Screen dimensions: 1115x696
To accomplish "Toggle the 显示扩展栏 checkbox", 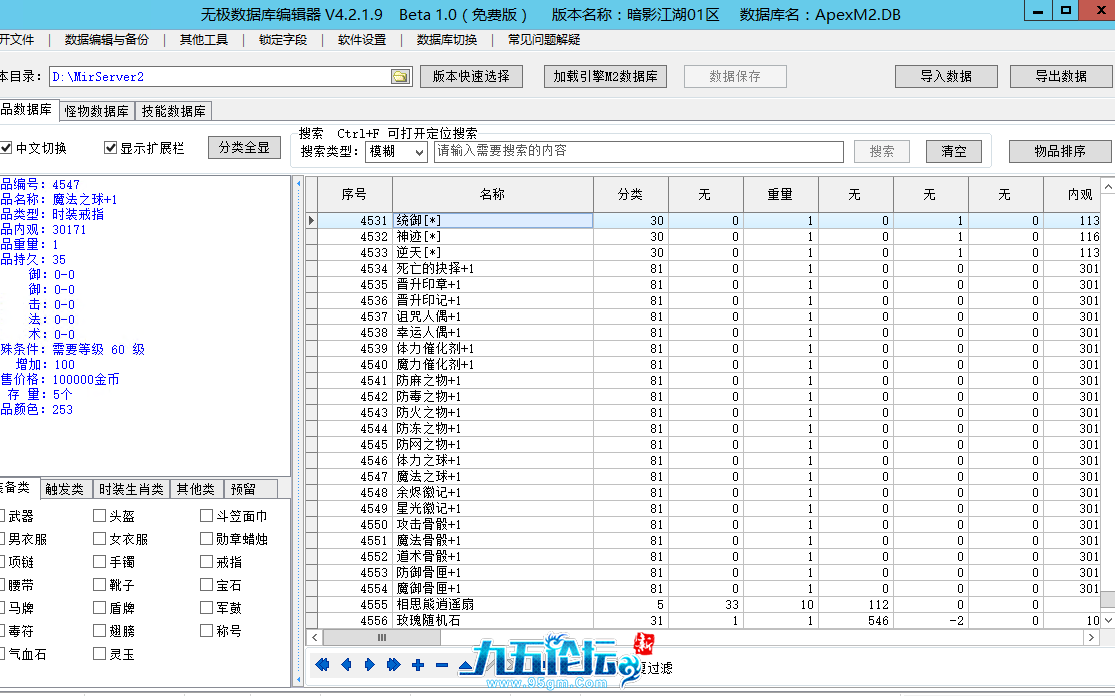I will coord(110,148).
